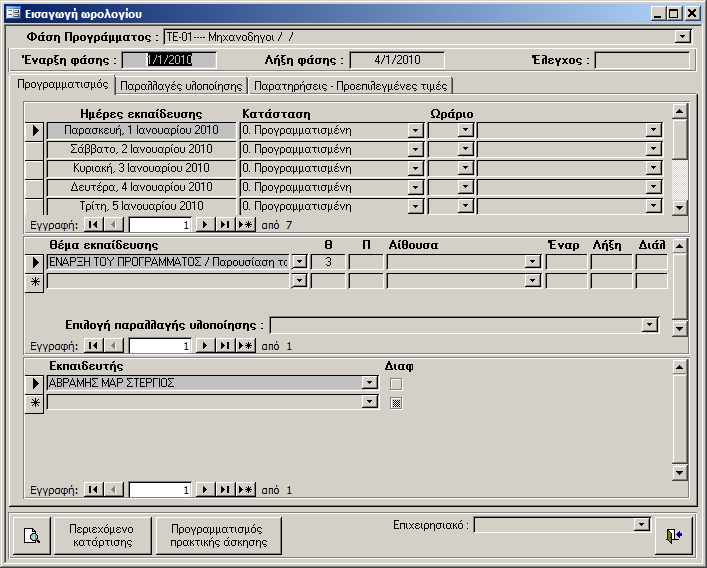Switch to the Παραλλαγές υλοποίησης tab
Image resolution: width=707 pixels, height=568 pixels.
coord(182,85)
